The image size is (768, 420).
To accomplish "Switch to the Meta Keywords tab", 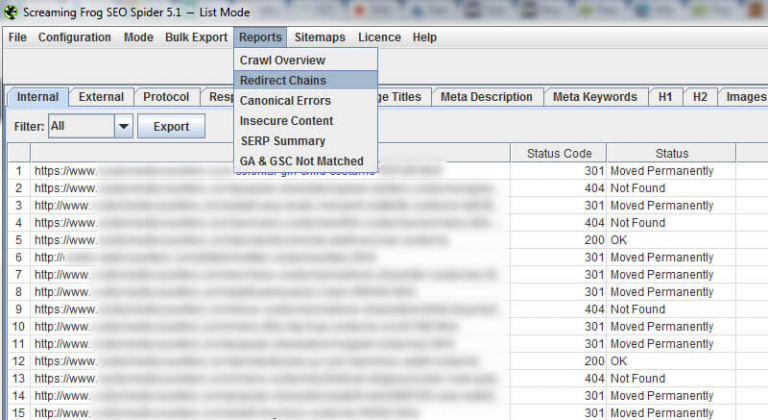I will (x=595, y=97).
